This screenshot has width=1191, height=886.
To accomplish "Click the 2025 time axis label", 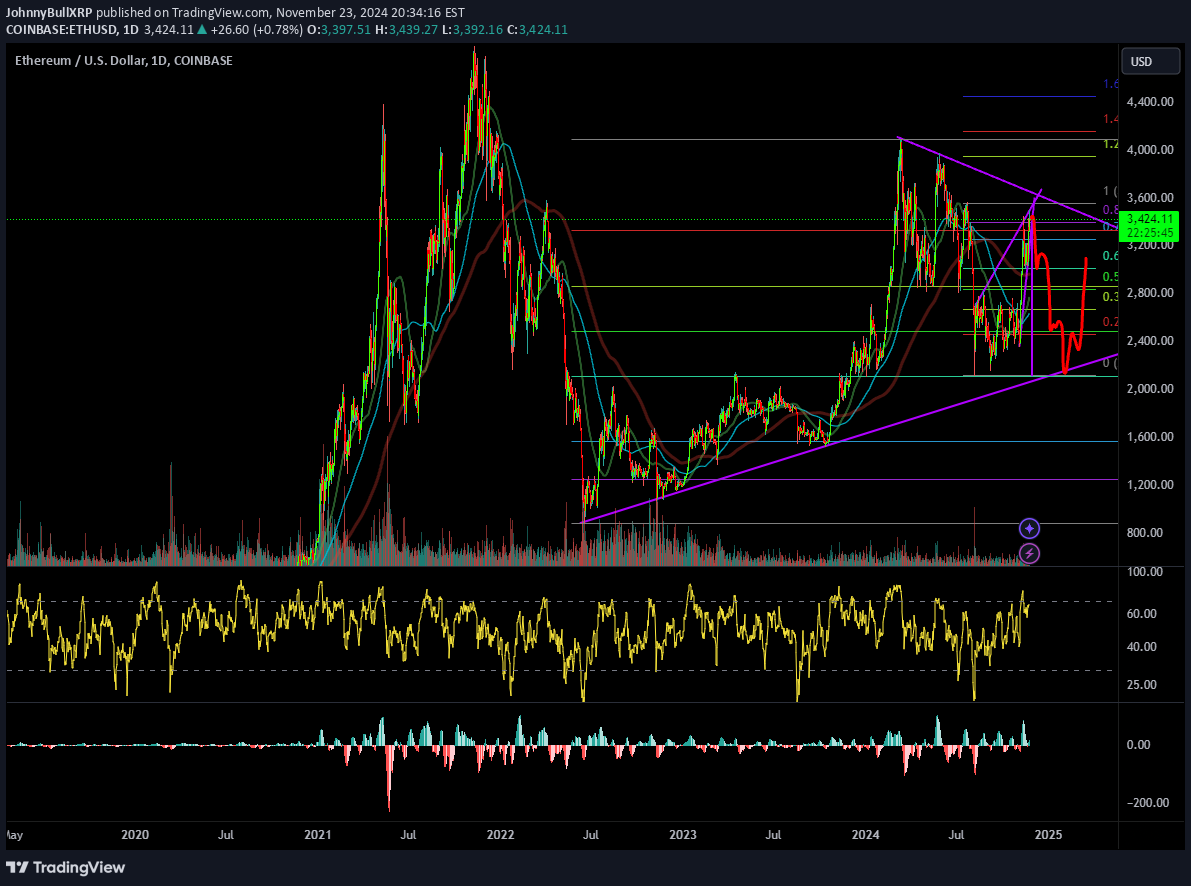I will [x=1049, y=834].
